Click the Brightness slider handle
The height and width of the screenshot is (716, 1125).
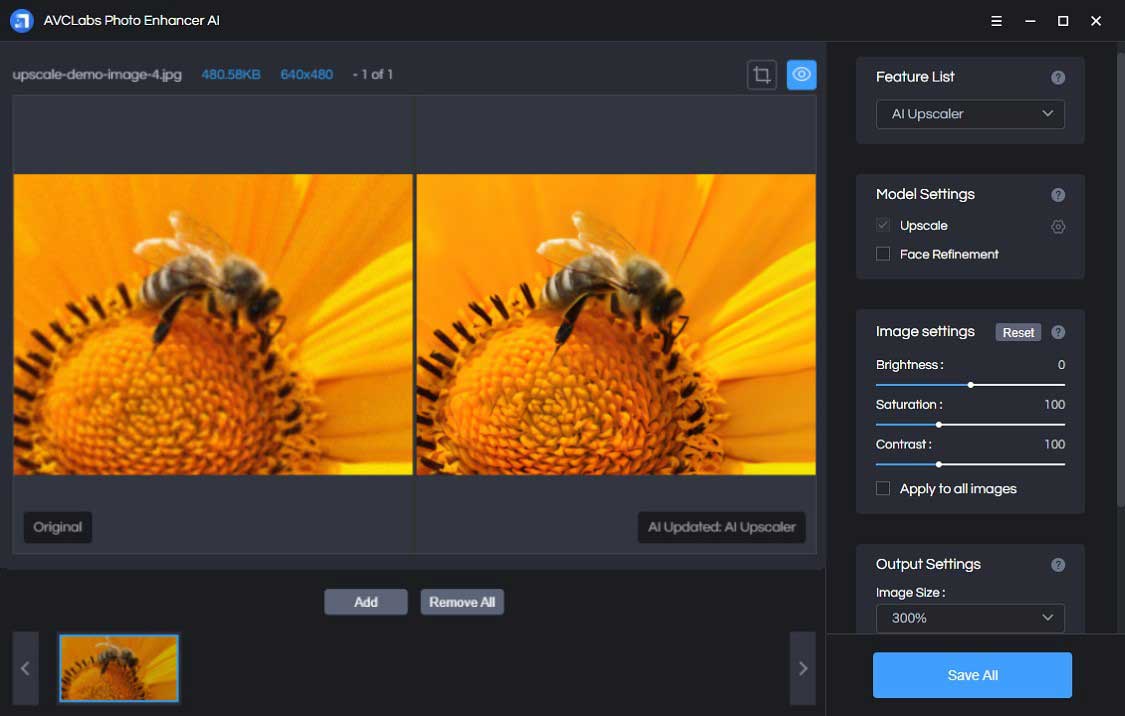971,385
